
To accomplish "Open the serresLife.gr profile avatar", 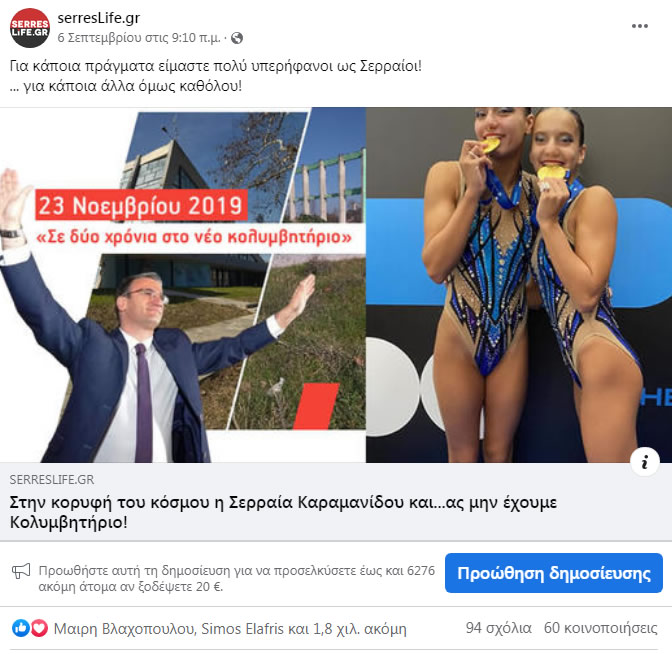I will 30,28.
